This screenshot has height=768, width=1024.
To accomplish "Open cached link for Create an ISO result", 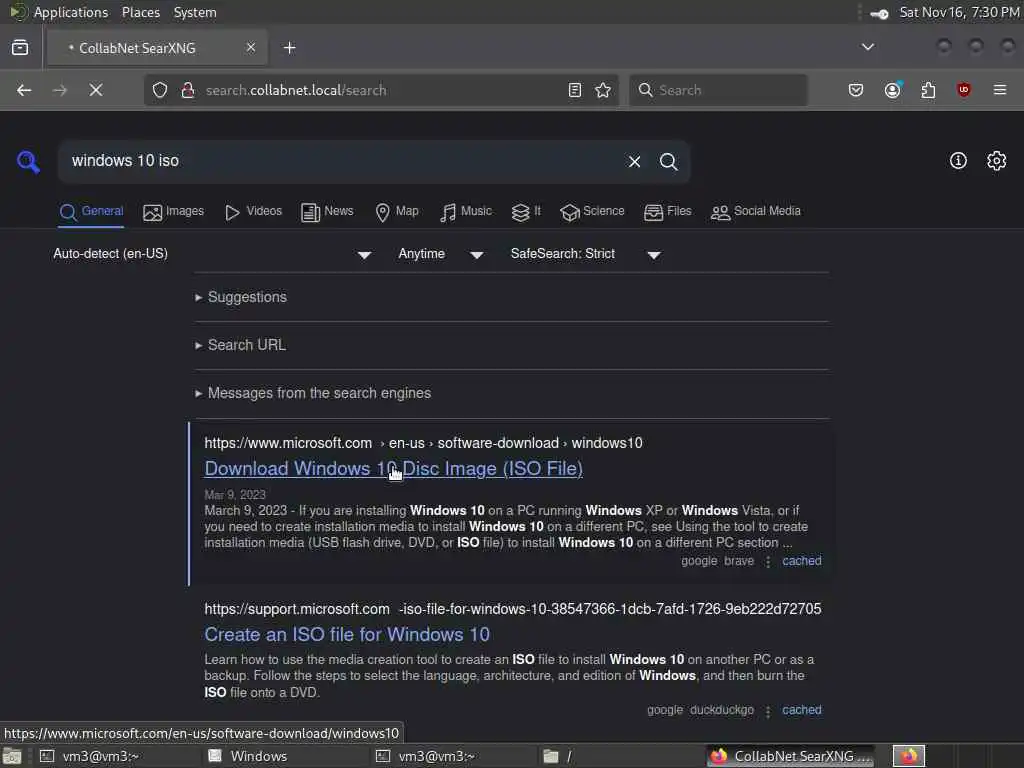I will point(802,710).
